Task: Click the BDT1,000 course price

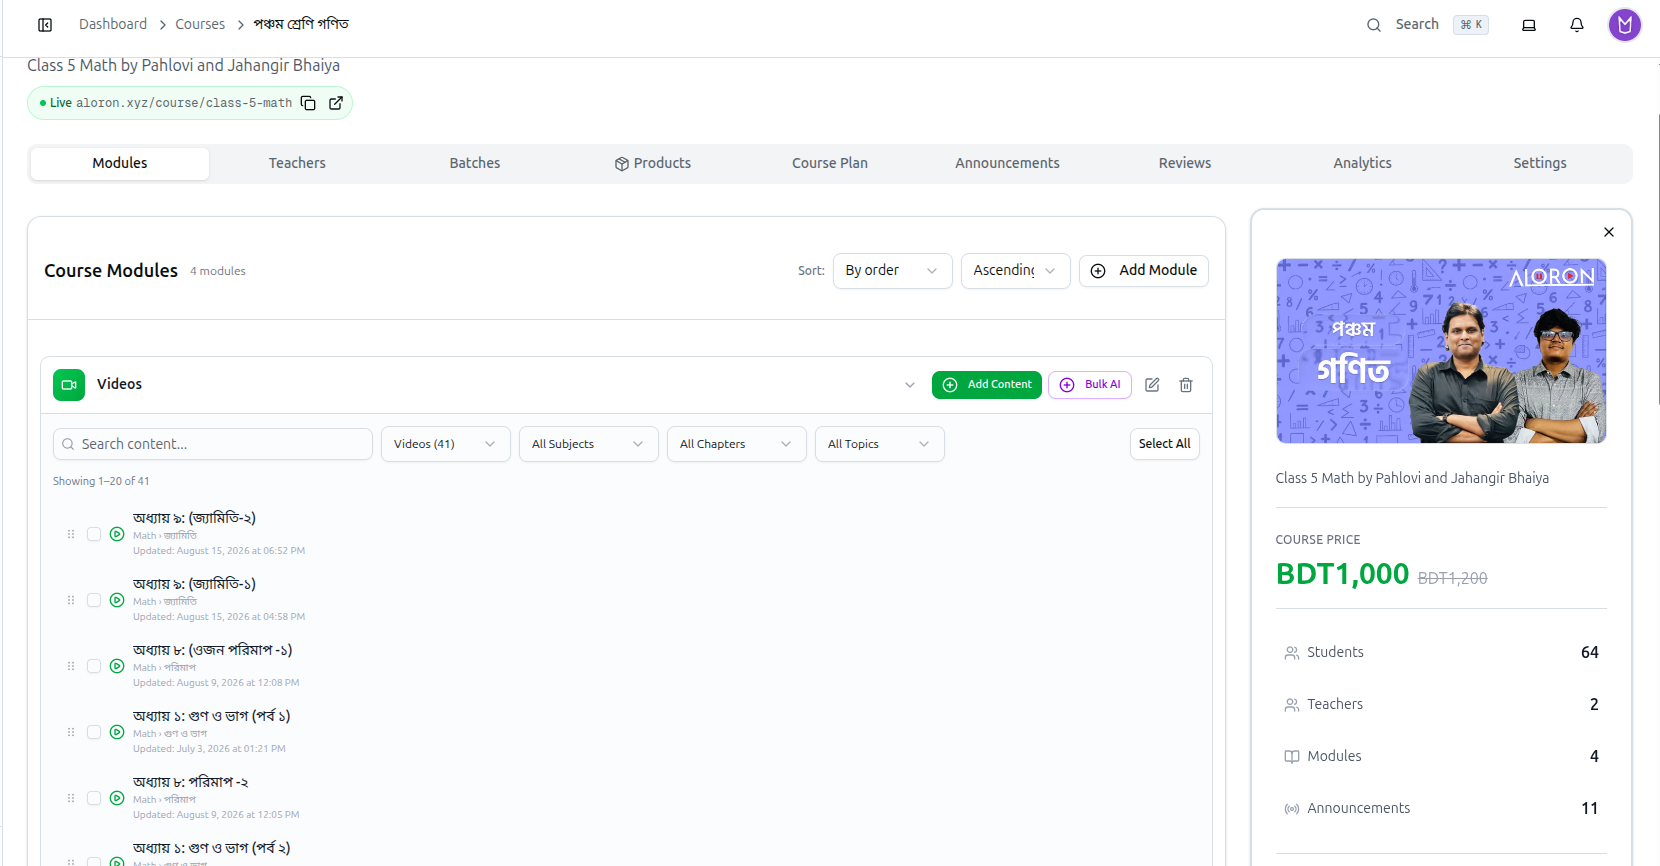Action: click(x=1342, y=575)
